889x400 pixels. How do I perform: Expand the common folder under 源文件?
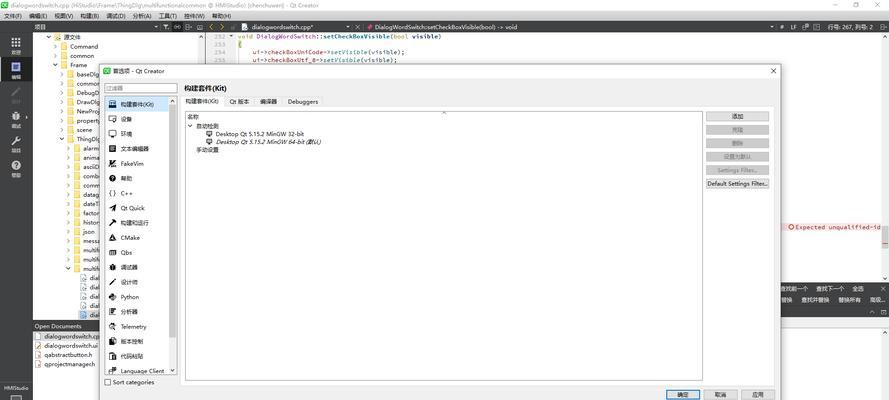tap(56, 56)
